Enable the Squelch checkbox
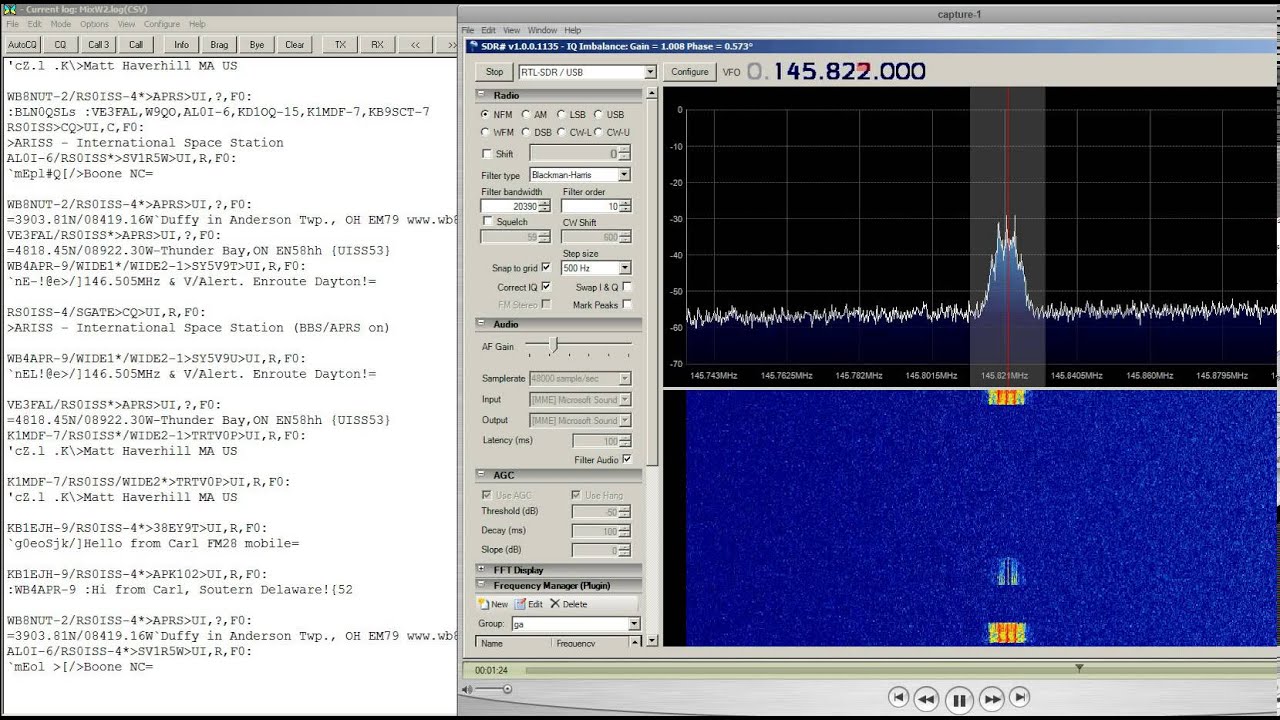 (487, 221)
